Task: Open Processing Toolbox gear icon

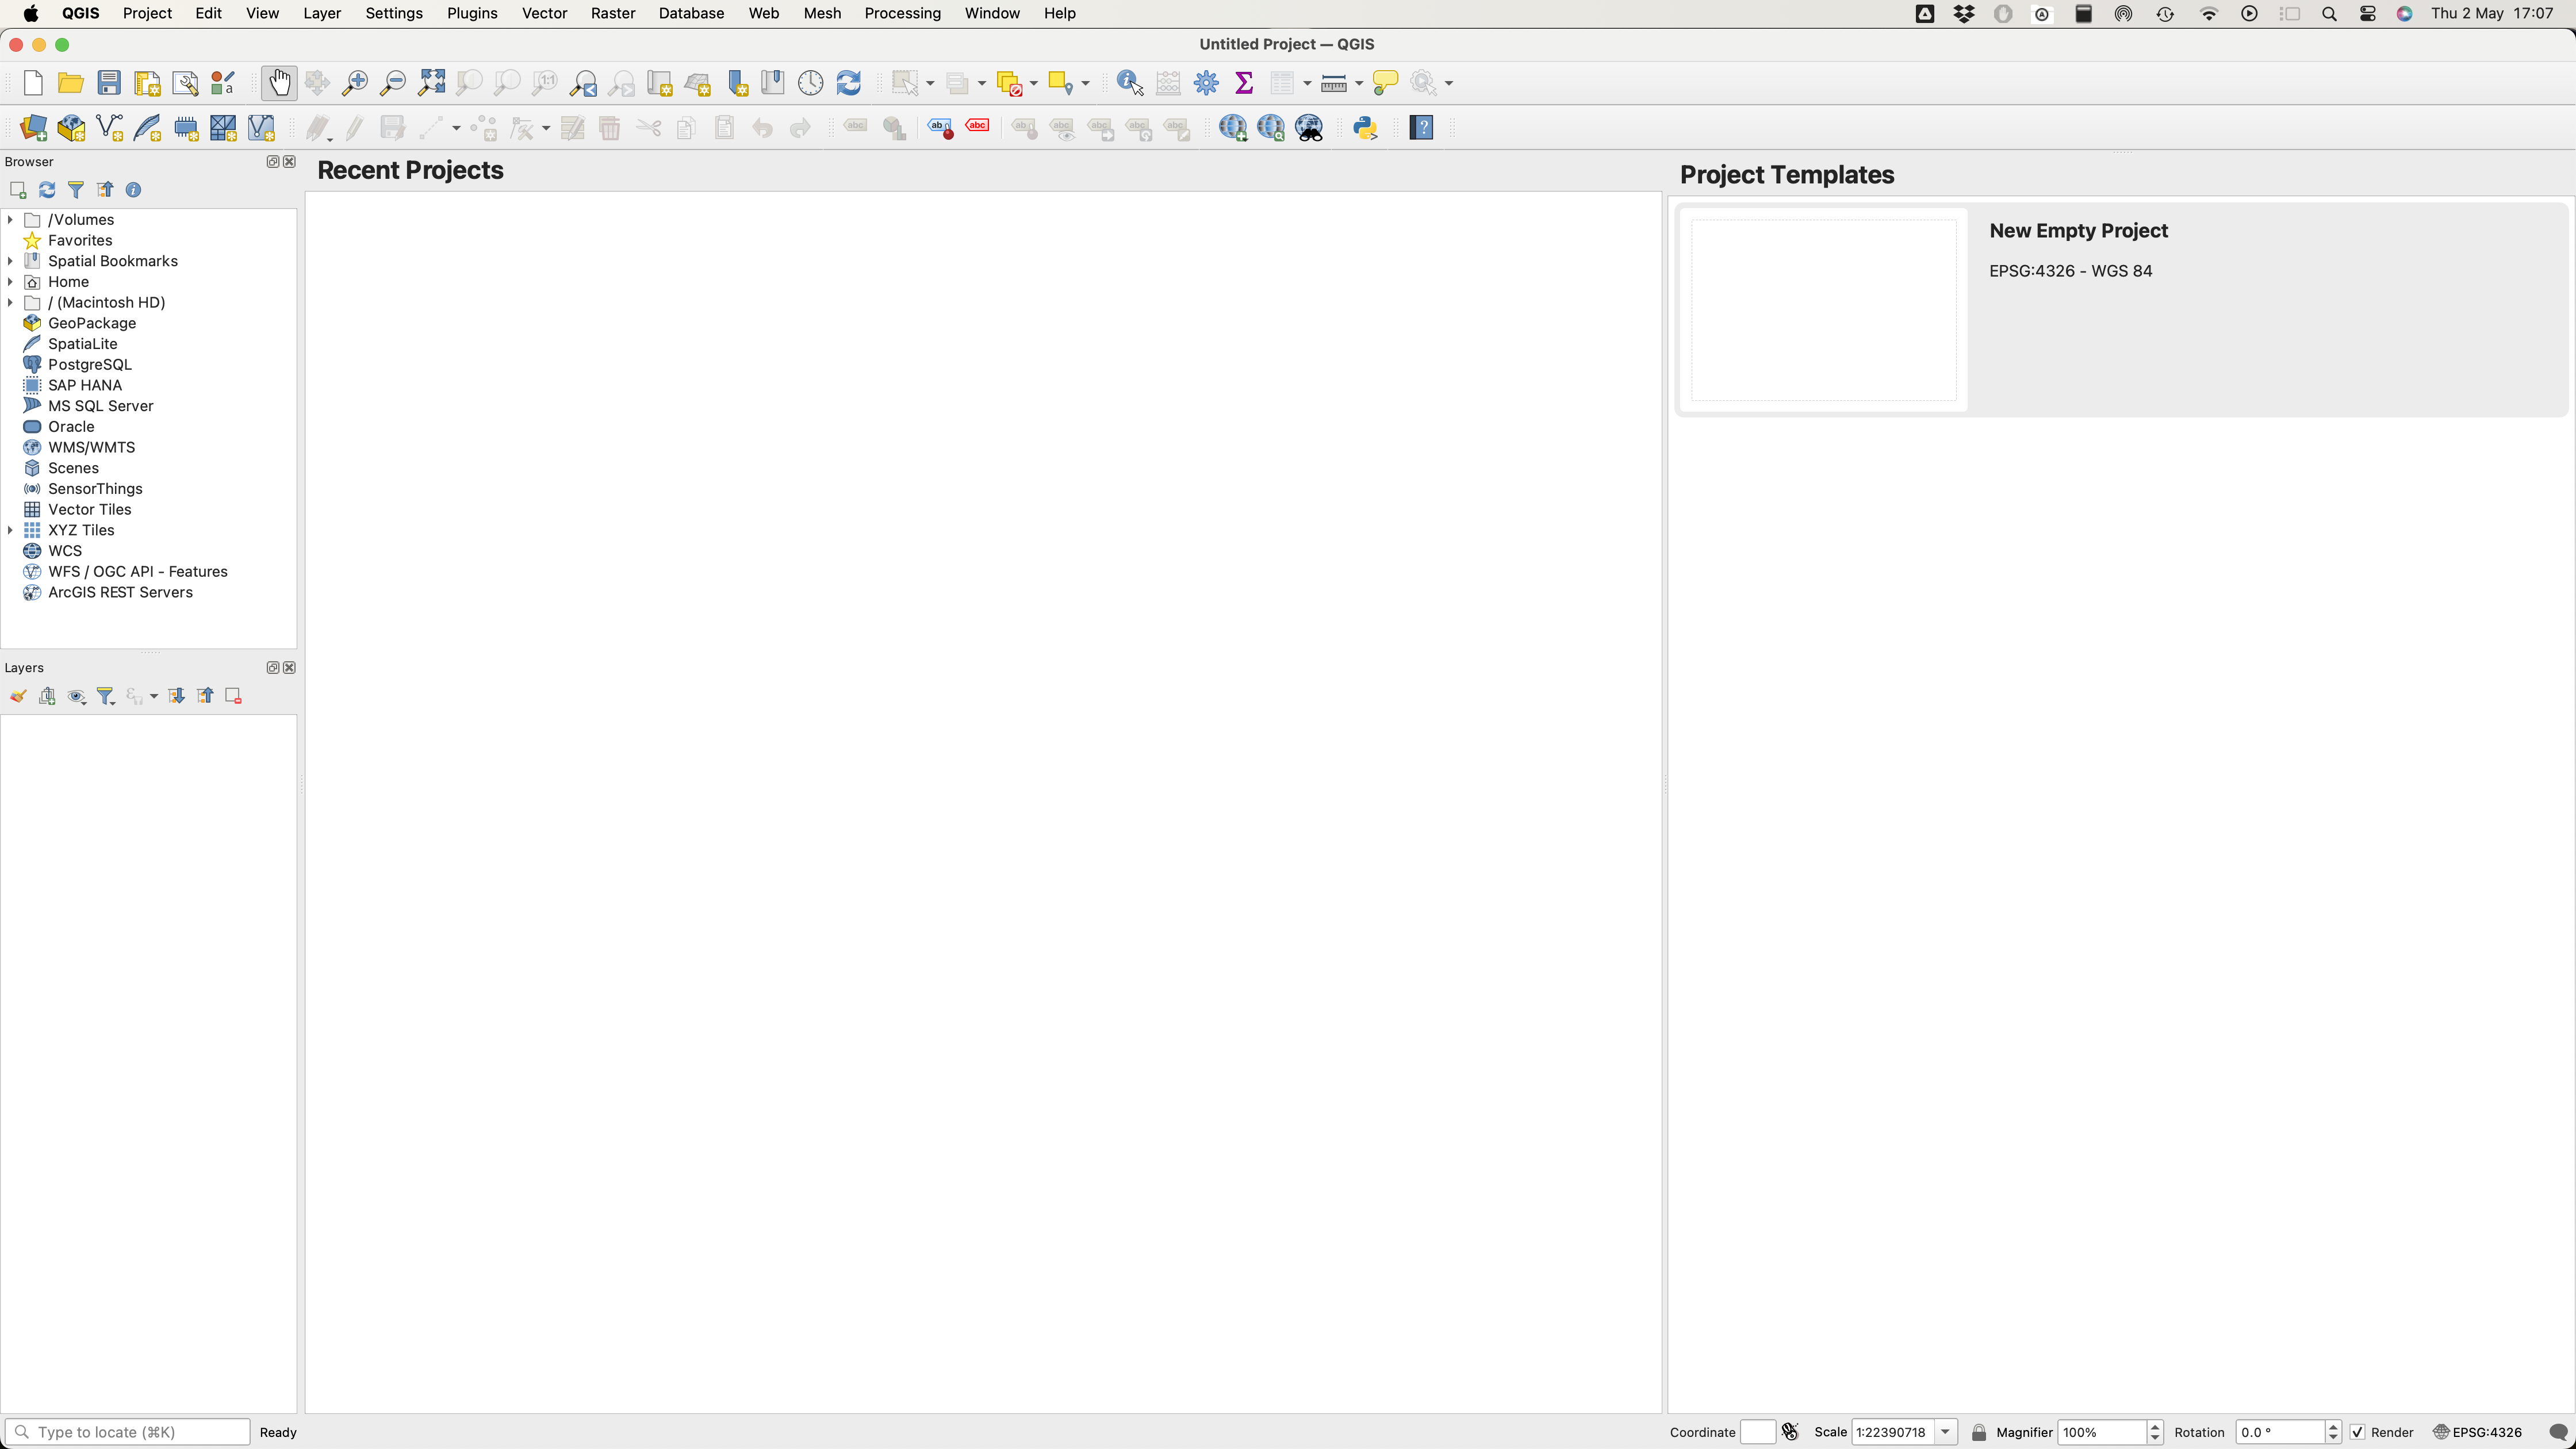Action: tap(1206, 83)
